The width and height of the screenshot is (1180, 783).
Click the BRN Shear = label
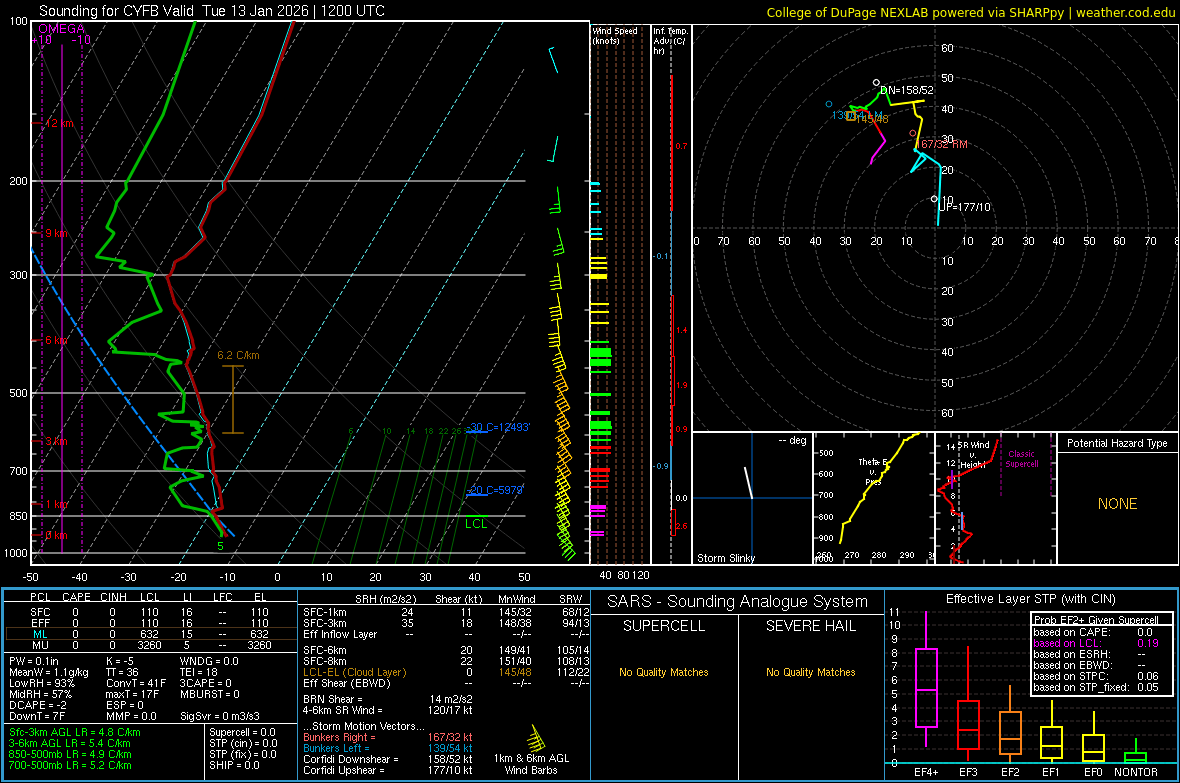333,699
